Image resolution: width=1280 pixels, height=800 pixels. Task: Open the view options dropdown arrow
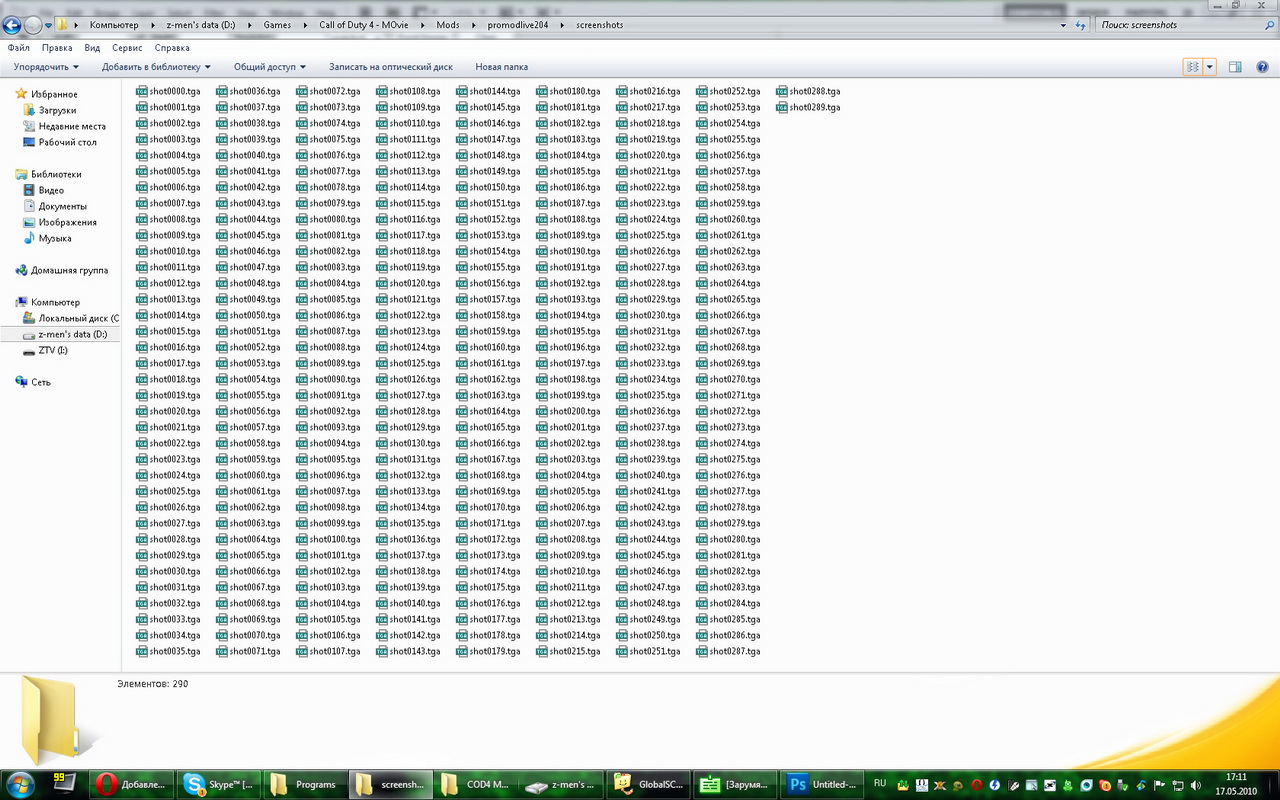(1209, 67)
